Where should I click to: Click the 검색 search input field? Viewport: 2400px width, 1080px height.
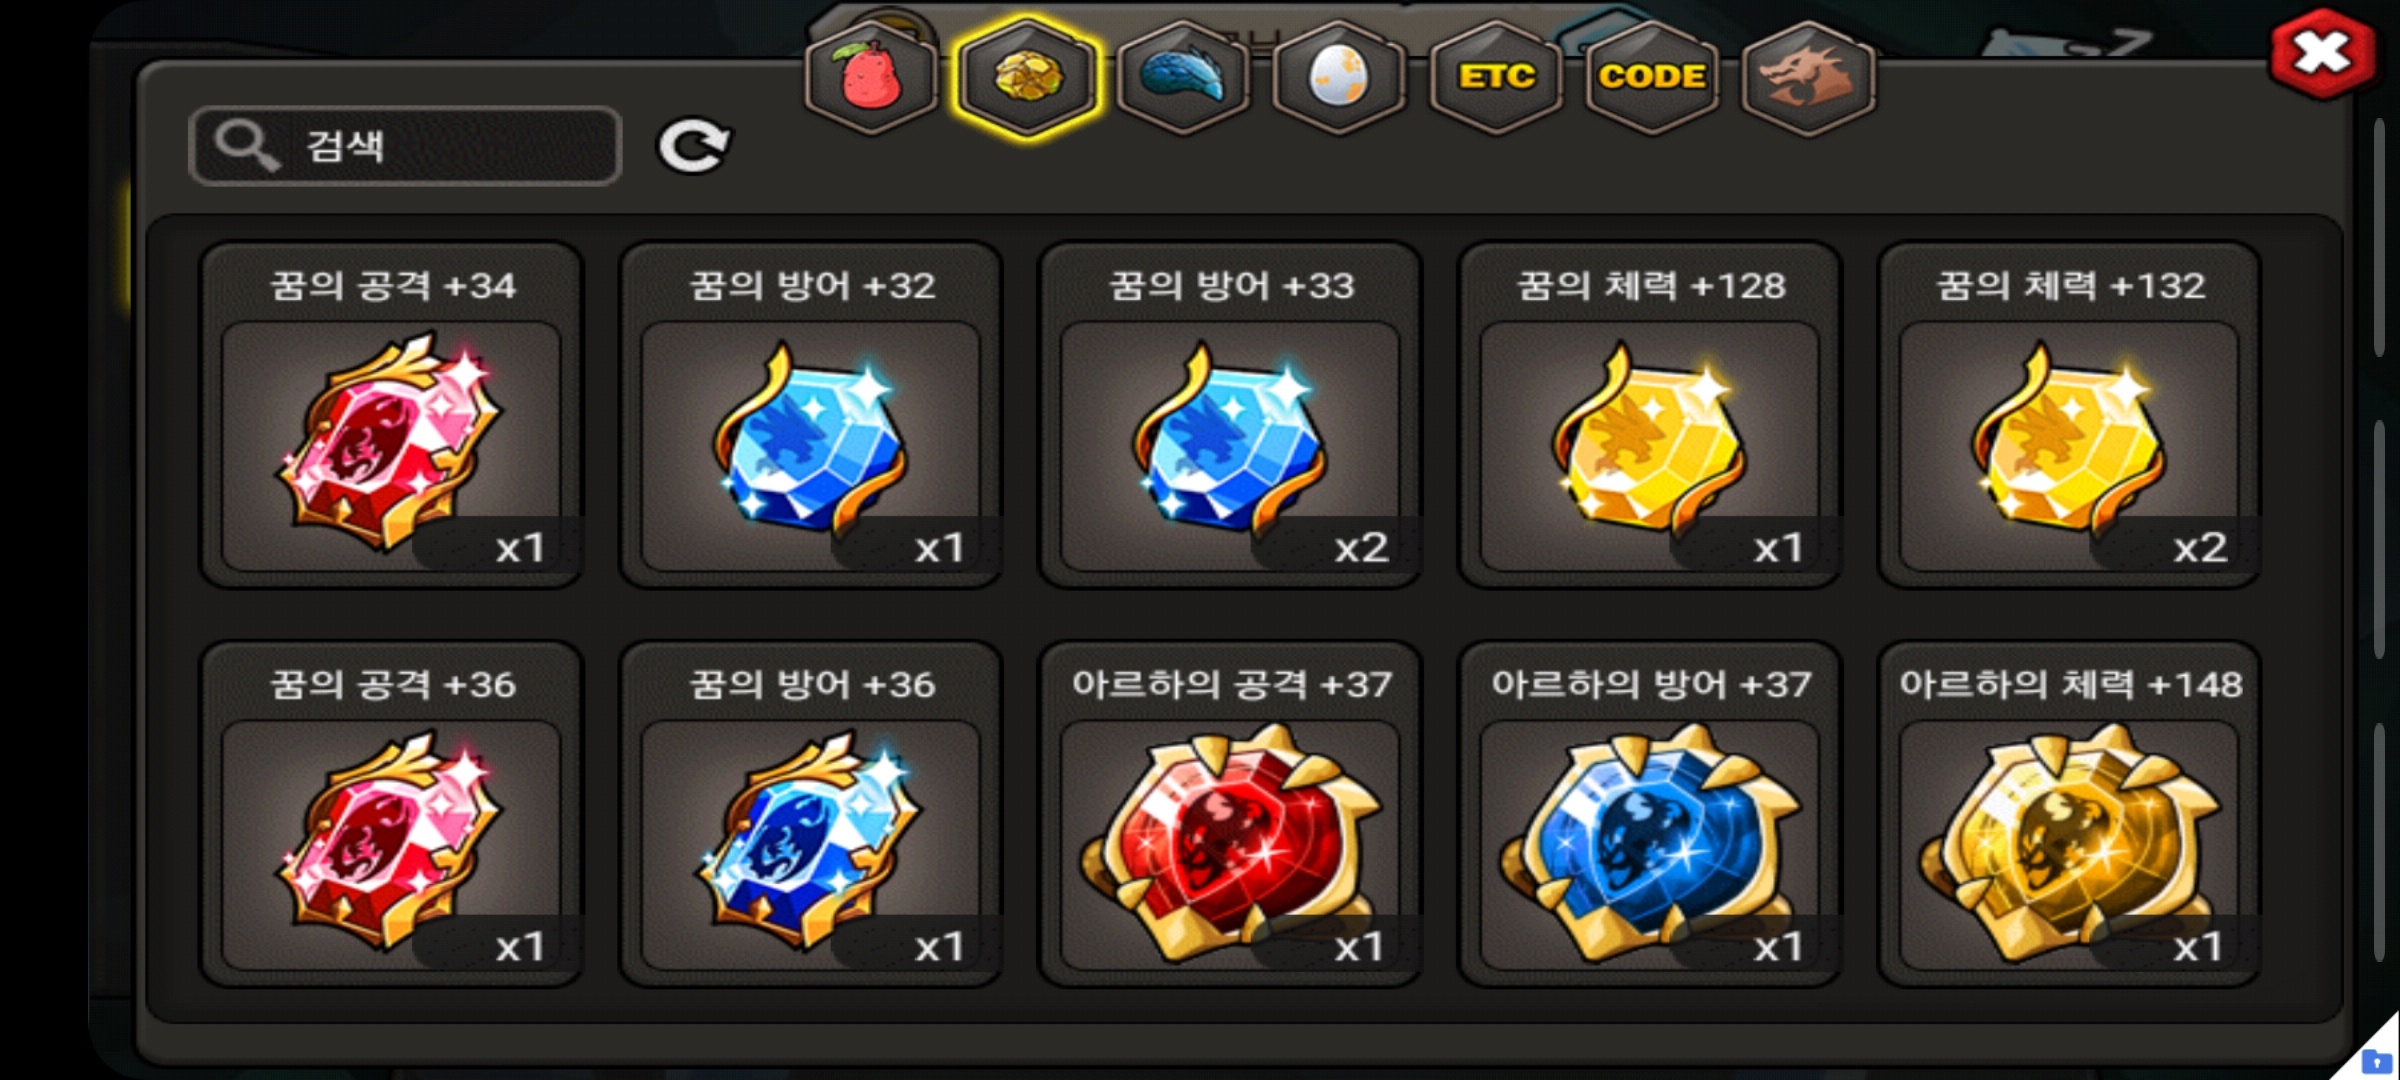point(405,146)
